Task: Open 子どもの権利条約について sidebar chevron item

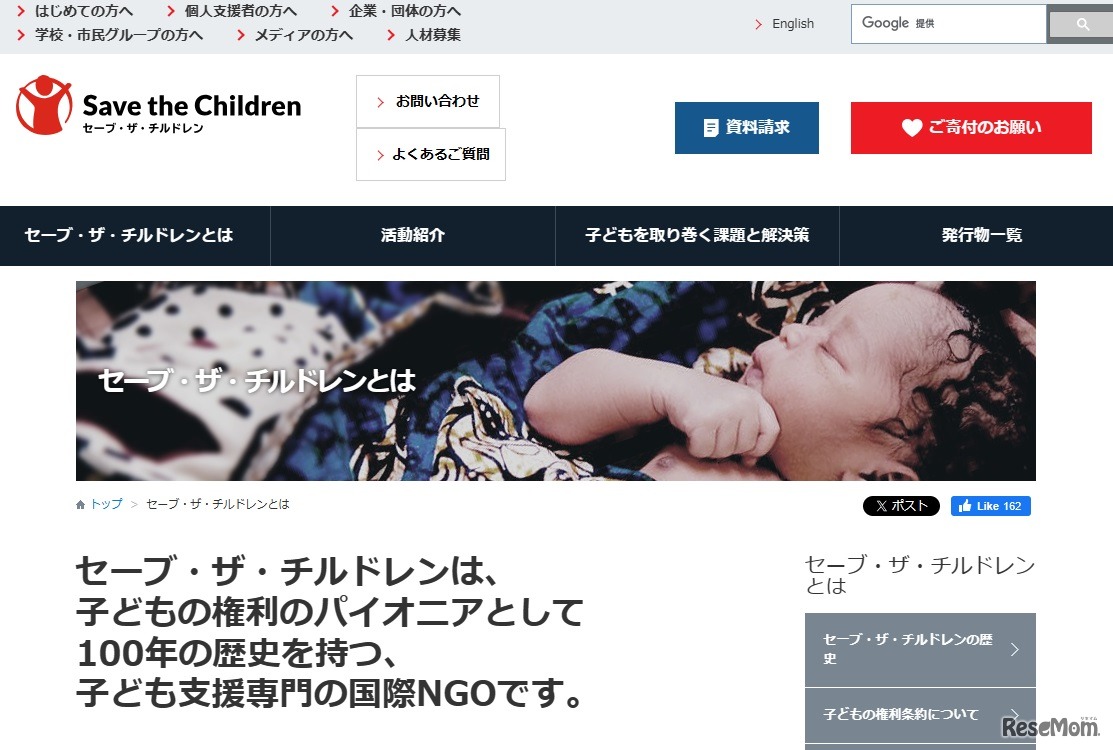Action: 920,715
